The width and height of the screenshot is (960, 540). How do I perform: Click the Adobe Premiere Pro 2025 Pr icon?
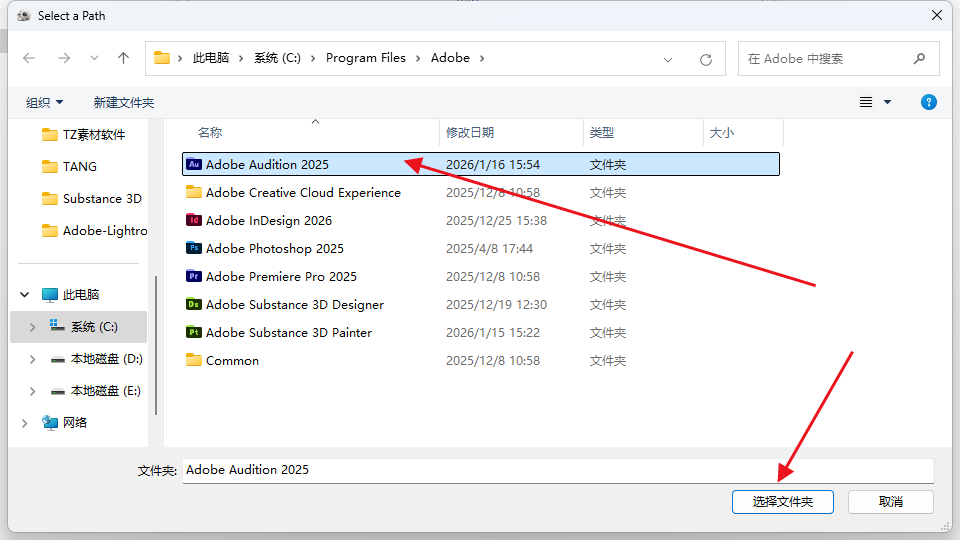tap(193, 276)
